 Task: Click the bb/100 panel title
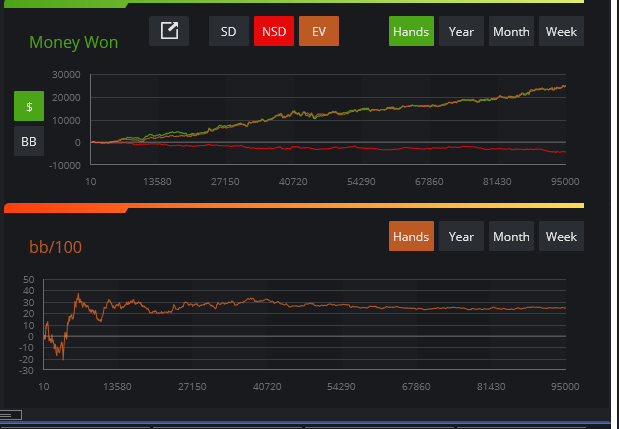coord(55,245)
